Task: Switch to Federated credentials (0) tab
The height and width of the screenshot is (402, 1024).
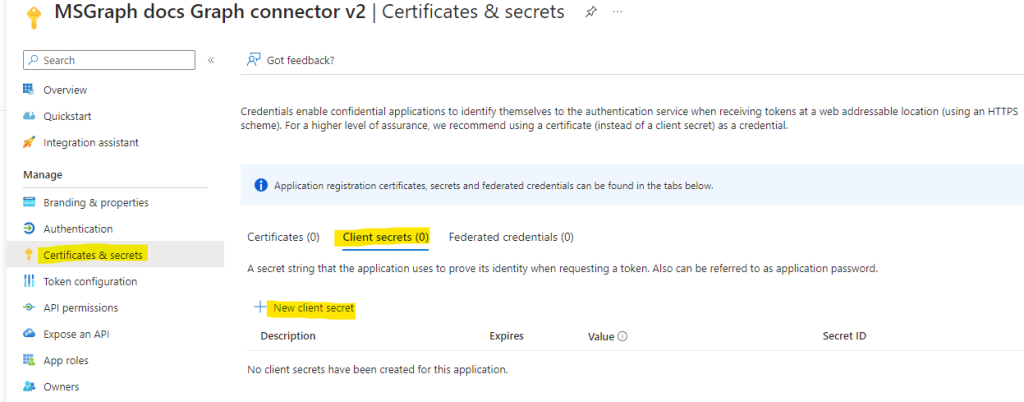Action: (x=511, y=237)
